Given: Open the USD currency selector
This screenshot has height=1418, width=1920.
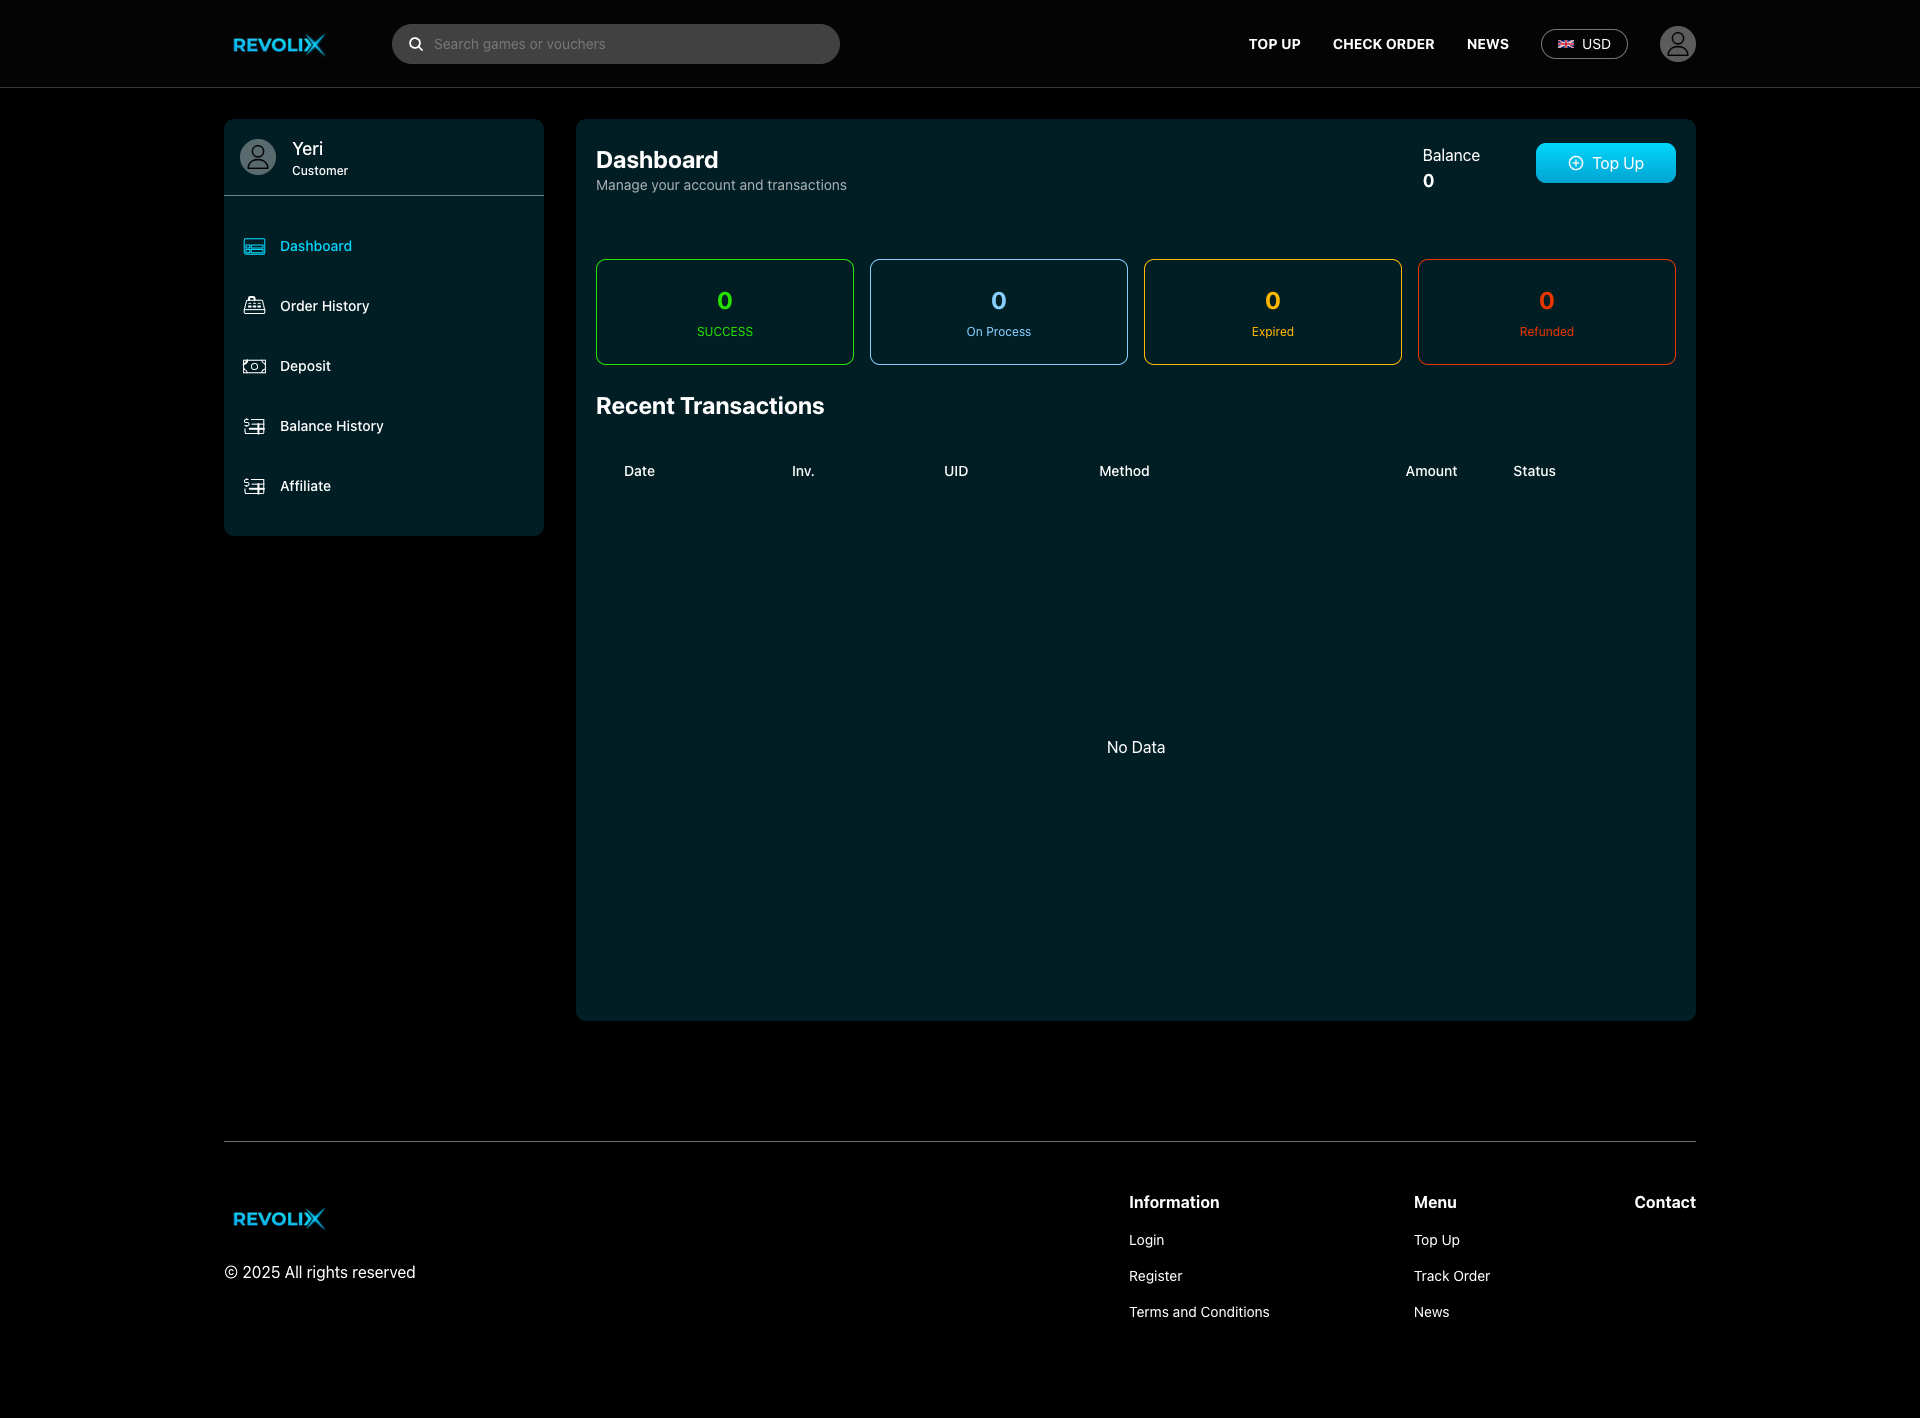Looking at the screenshot, I should [1584, 44].
